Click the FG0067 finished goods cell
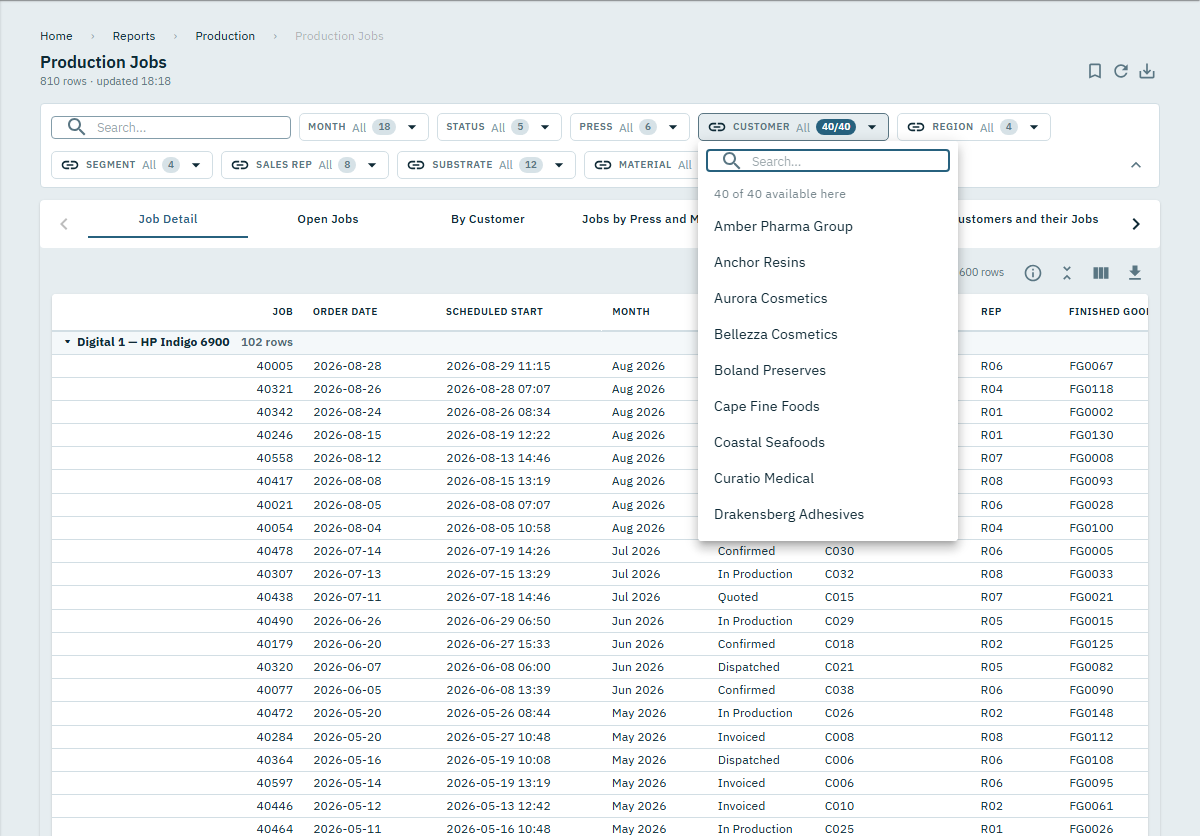 (1091, 366)
